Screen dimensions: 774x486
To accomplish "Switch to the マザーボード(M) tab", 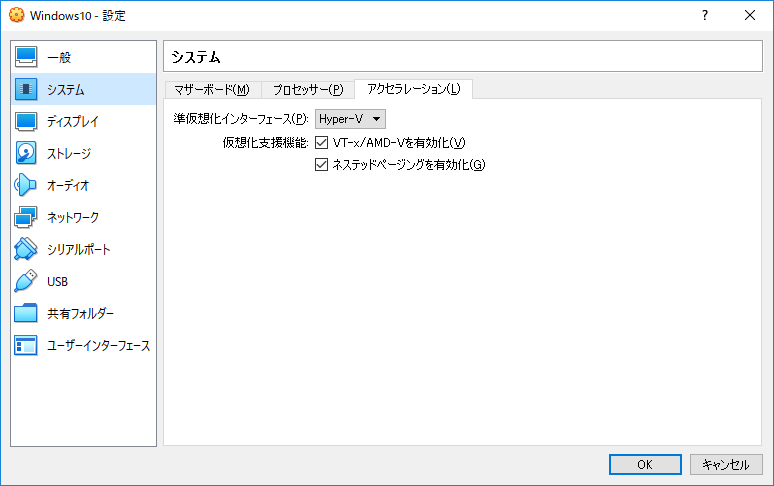I will 212,90.
